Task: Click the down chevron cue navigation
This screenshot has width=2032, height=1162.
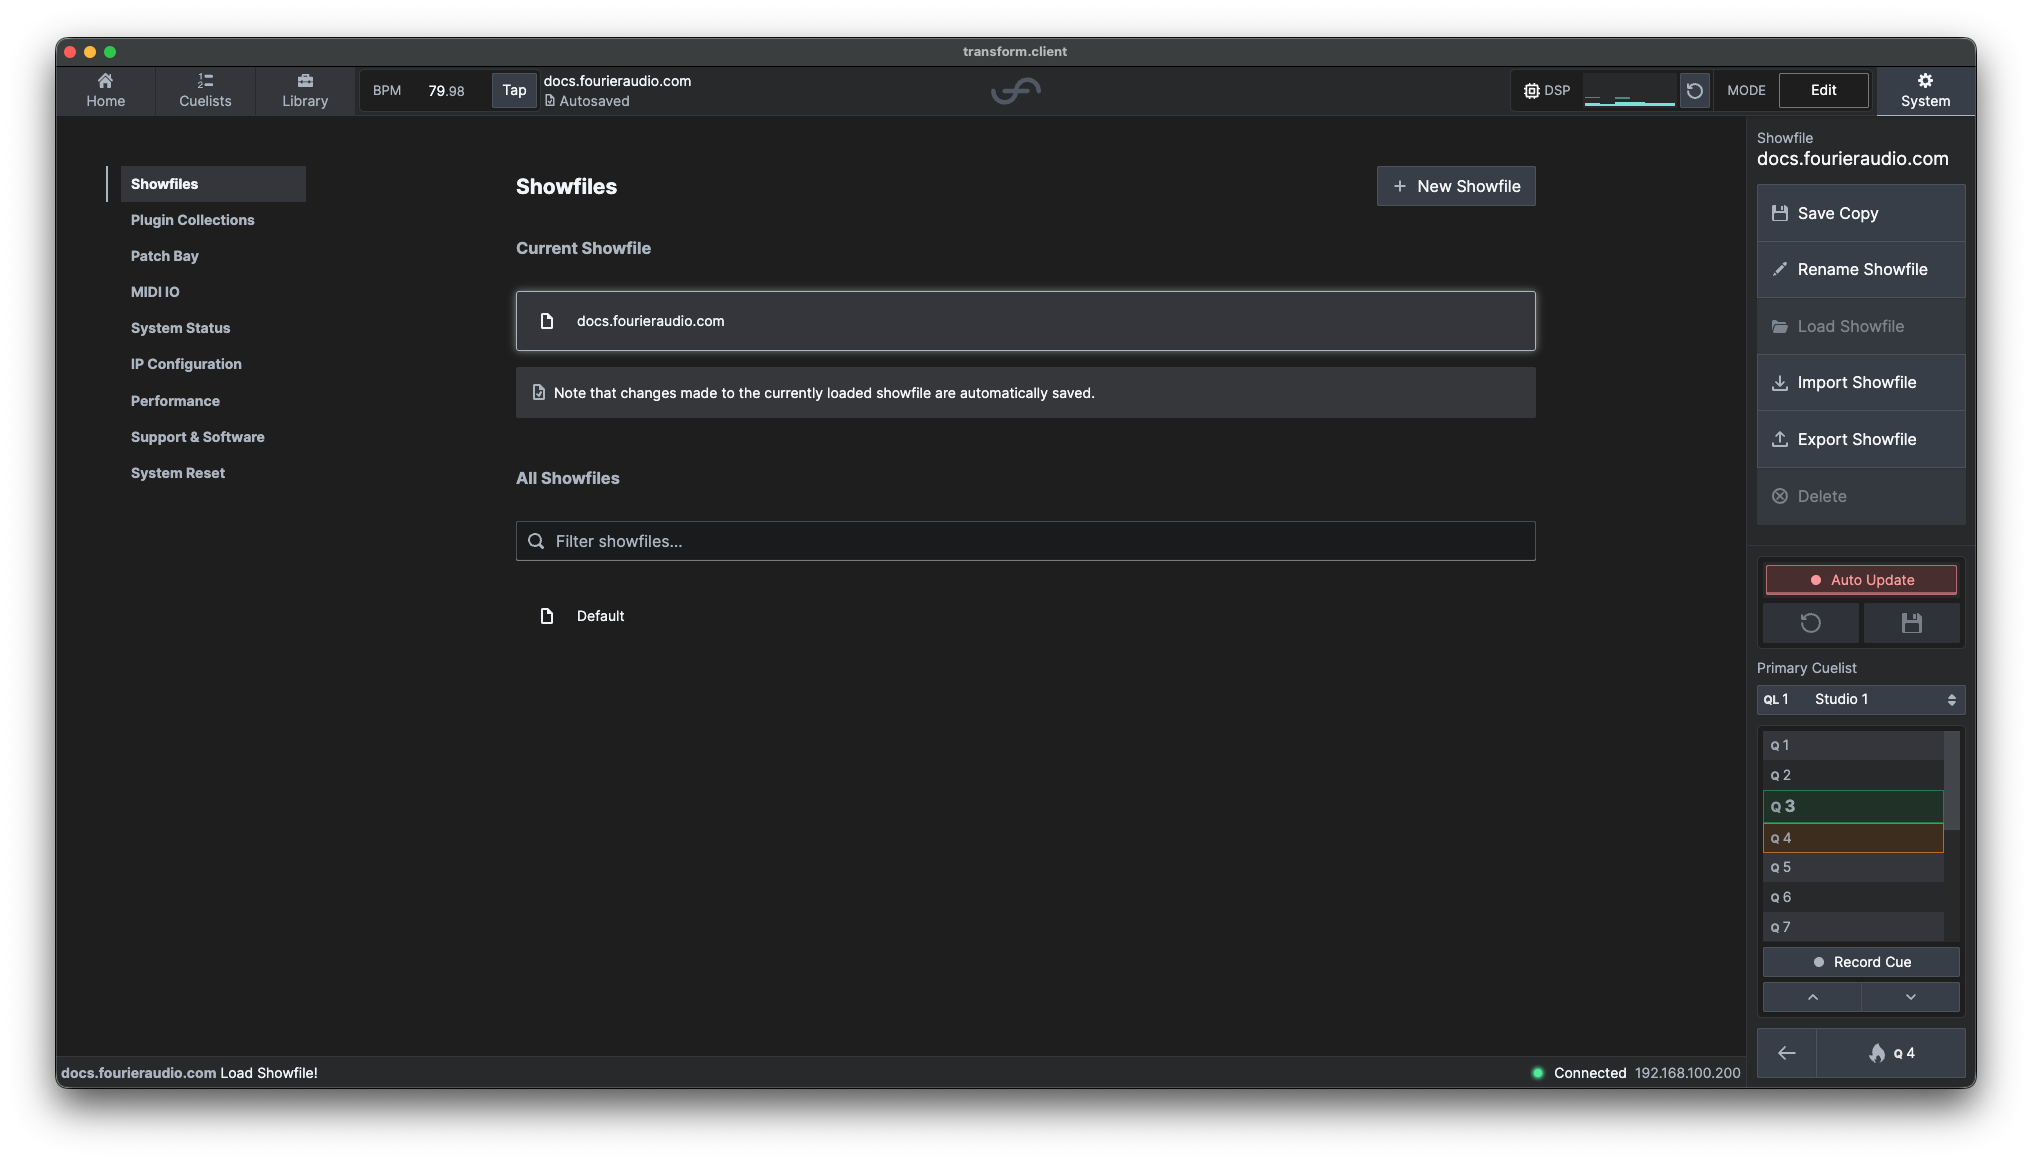Action: coord(1911,997)
